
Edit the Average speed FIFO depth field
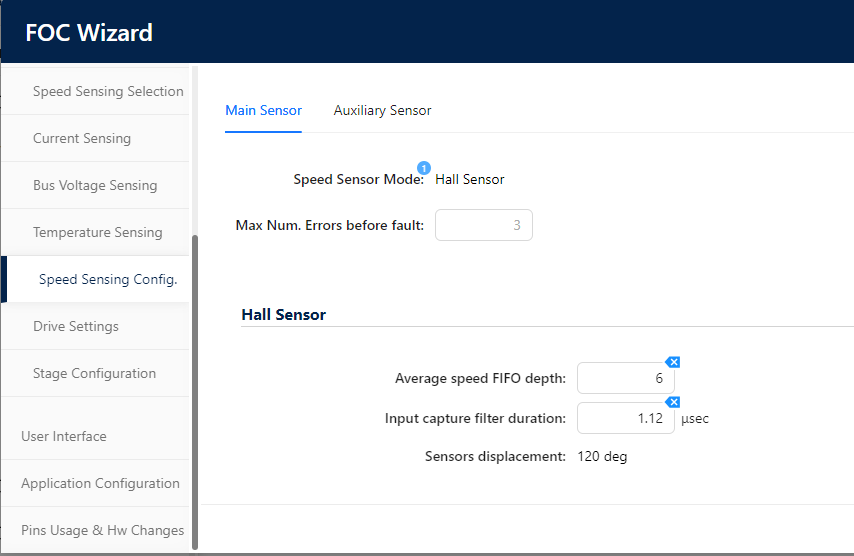tap(625, 378)
